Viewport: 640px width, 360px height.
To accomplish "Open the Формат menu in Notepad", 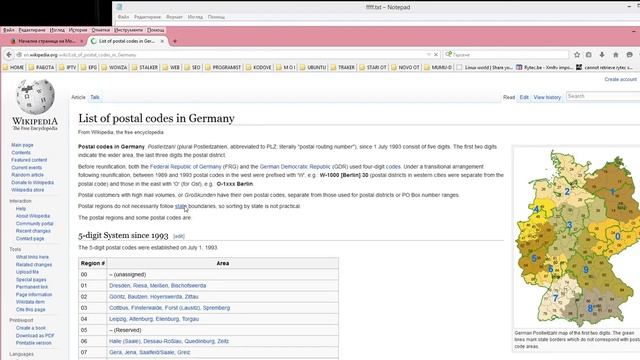I will tap(174, 17).
